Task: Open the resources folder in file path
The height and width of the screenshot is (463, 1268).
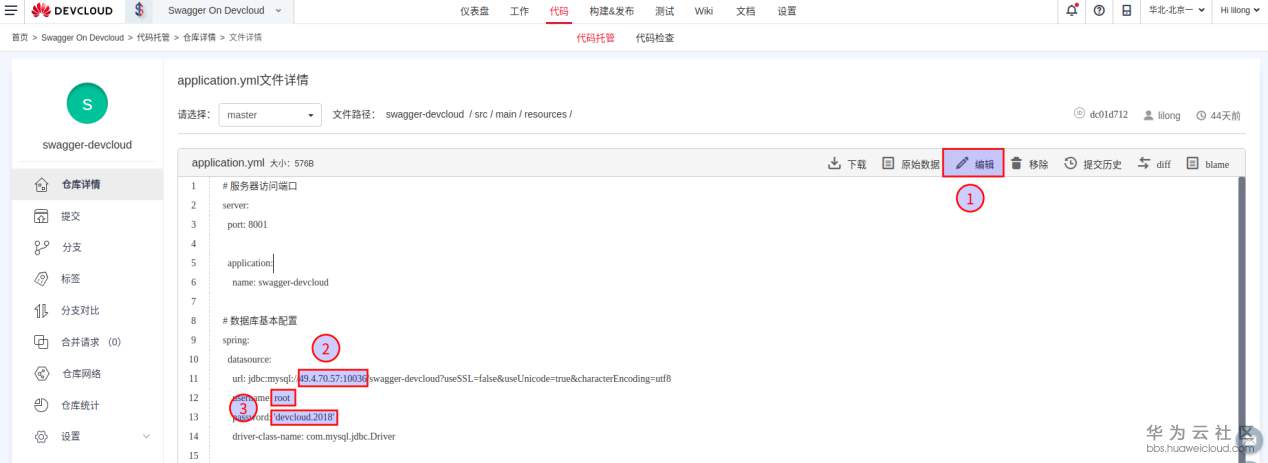Action: pyautogui.click(x=546, y=115)
